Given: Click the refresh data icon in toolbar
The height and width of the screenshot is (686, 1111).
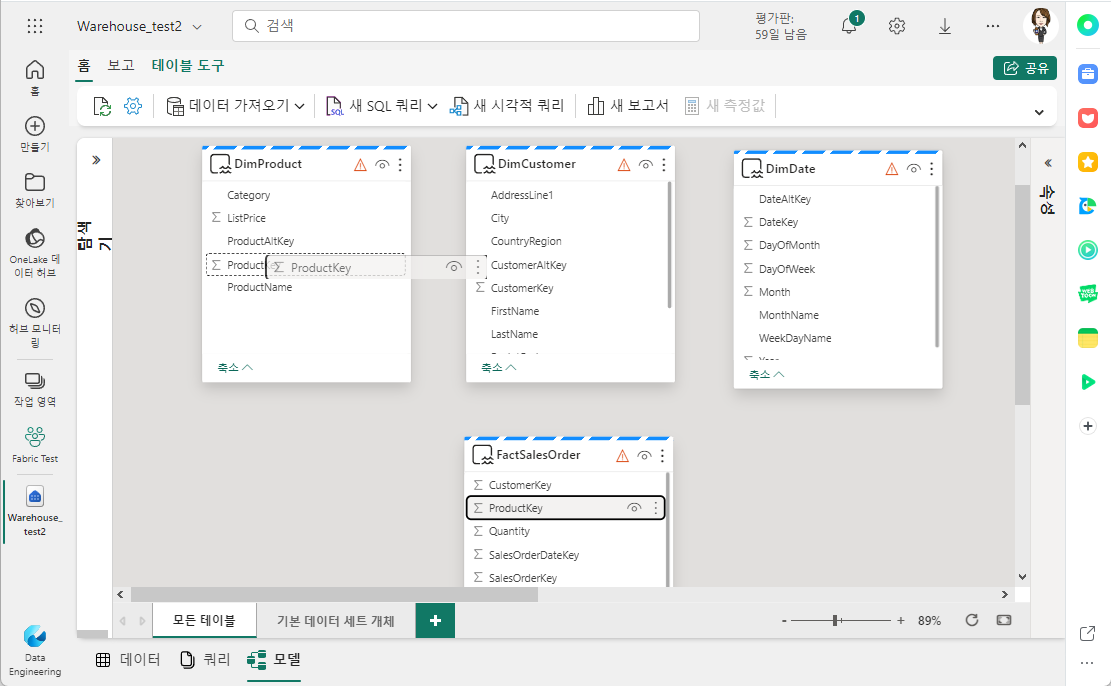Looking at the screenshot, I should [x=102, y=106].
